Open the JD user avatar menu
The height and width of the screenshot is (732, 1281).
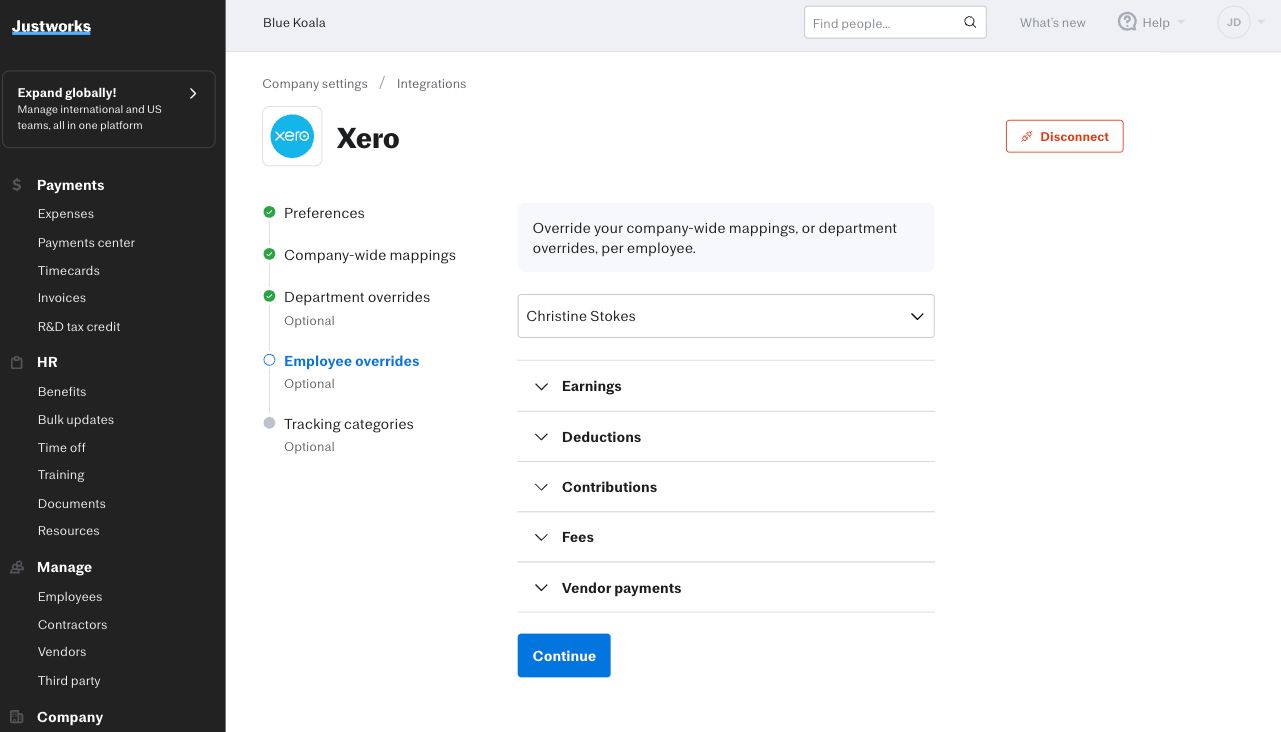click(x=1233, y=22)
